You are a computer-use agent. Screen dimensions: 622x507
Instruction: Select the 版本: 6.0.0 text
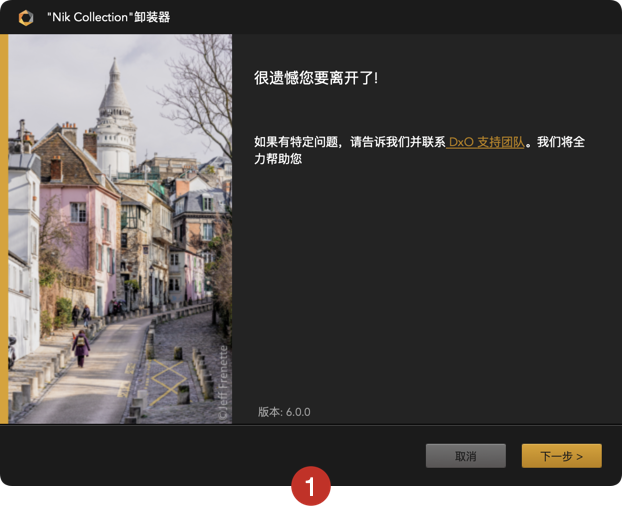284,412
